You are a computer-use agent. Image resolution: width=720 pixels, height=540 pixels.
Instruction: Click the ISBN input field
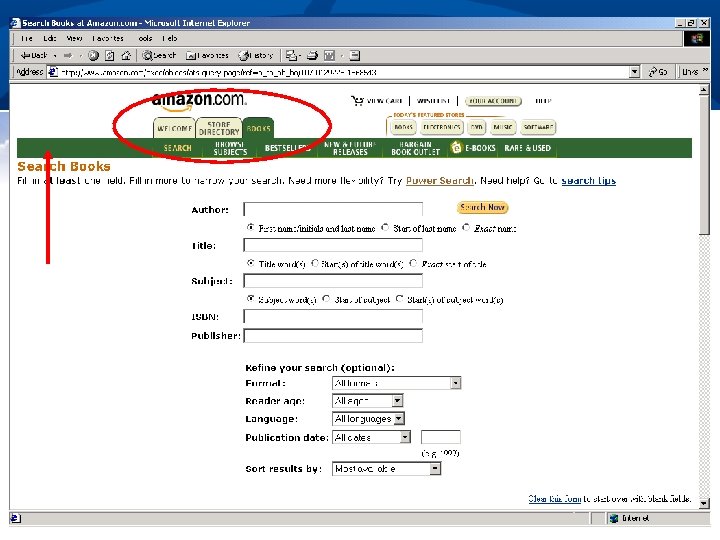(333, 316)
